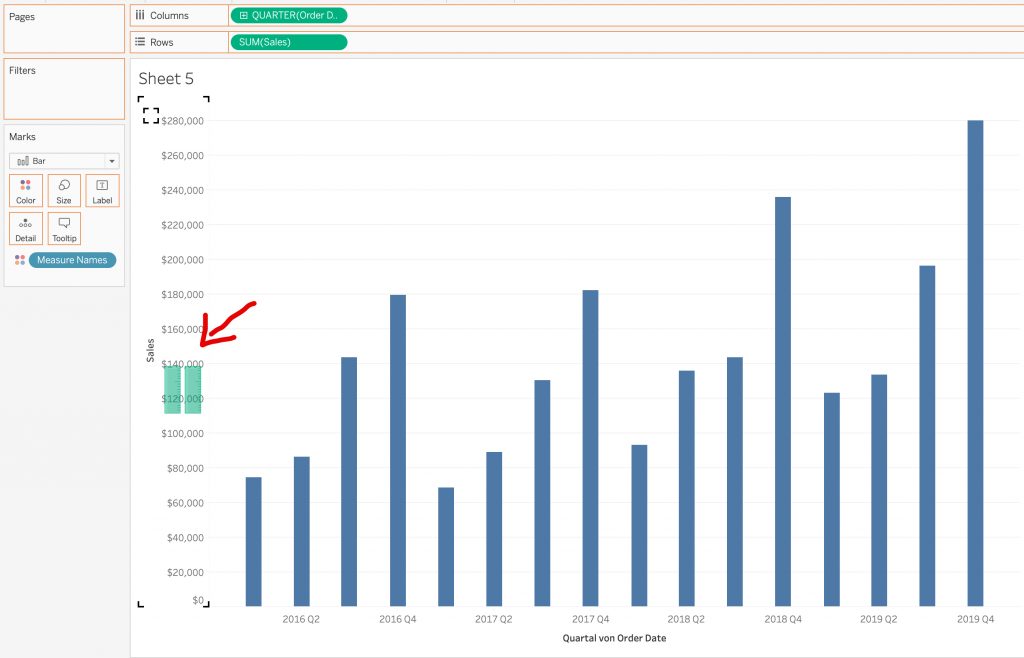The width and height of the screenshot is (1024, 658).
Task: Click the Sheet 5 title
Action: (166, 78)
